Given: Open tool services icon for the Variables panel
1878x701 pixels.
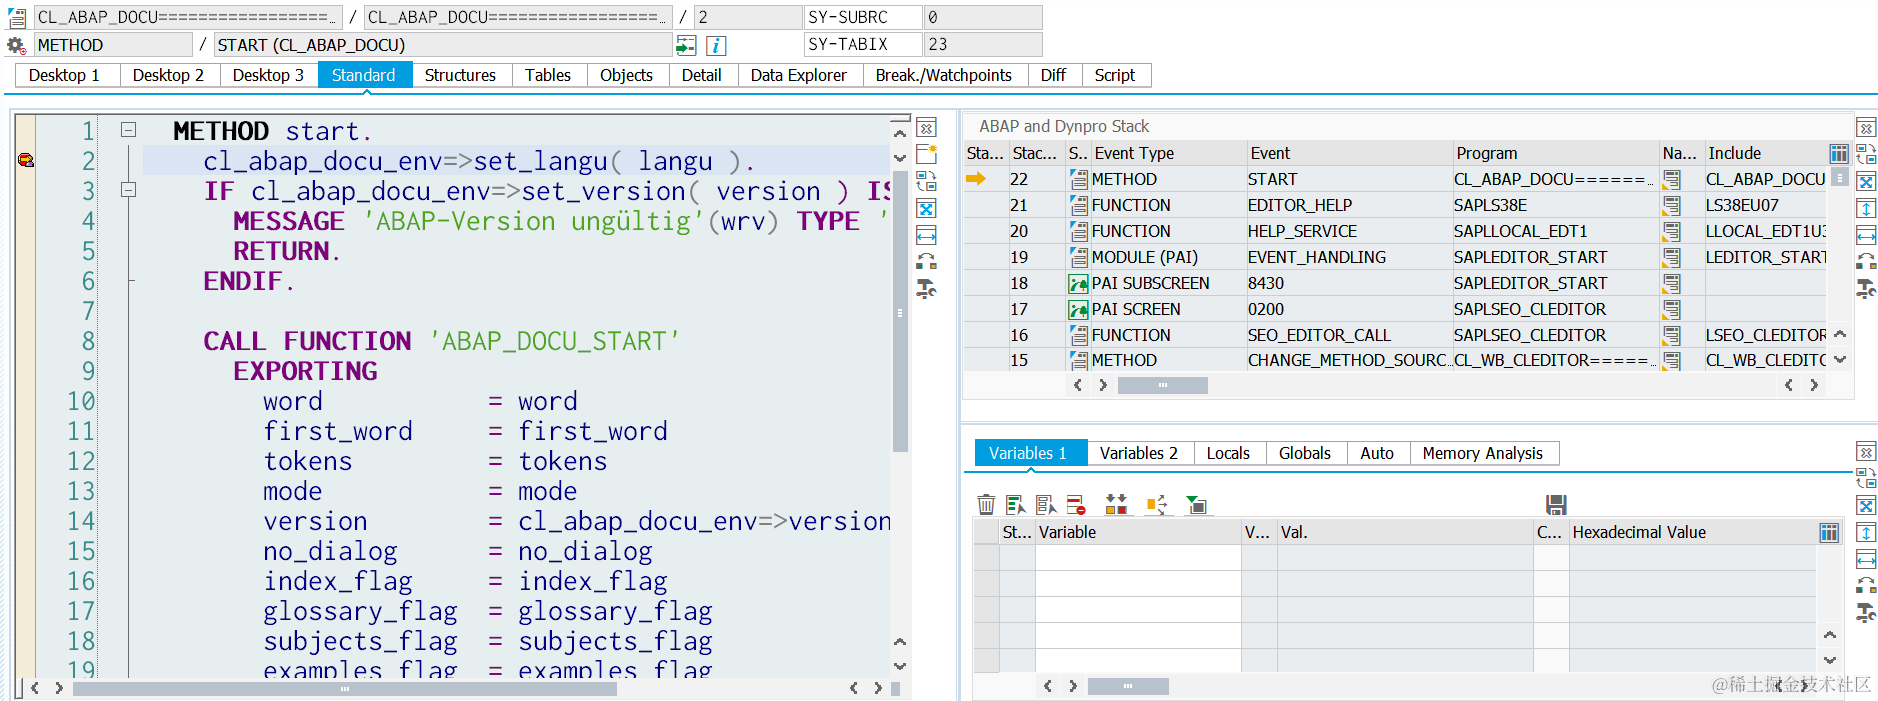Looking at the screenshot, I should tap(1866, 613).
